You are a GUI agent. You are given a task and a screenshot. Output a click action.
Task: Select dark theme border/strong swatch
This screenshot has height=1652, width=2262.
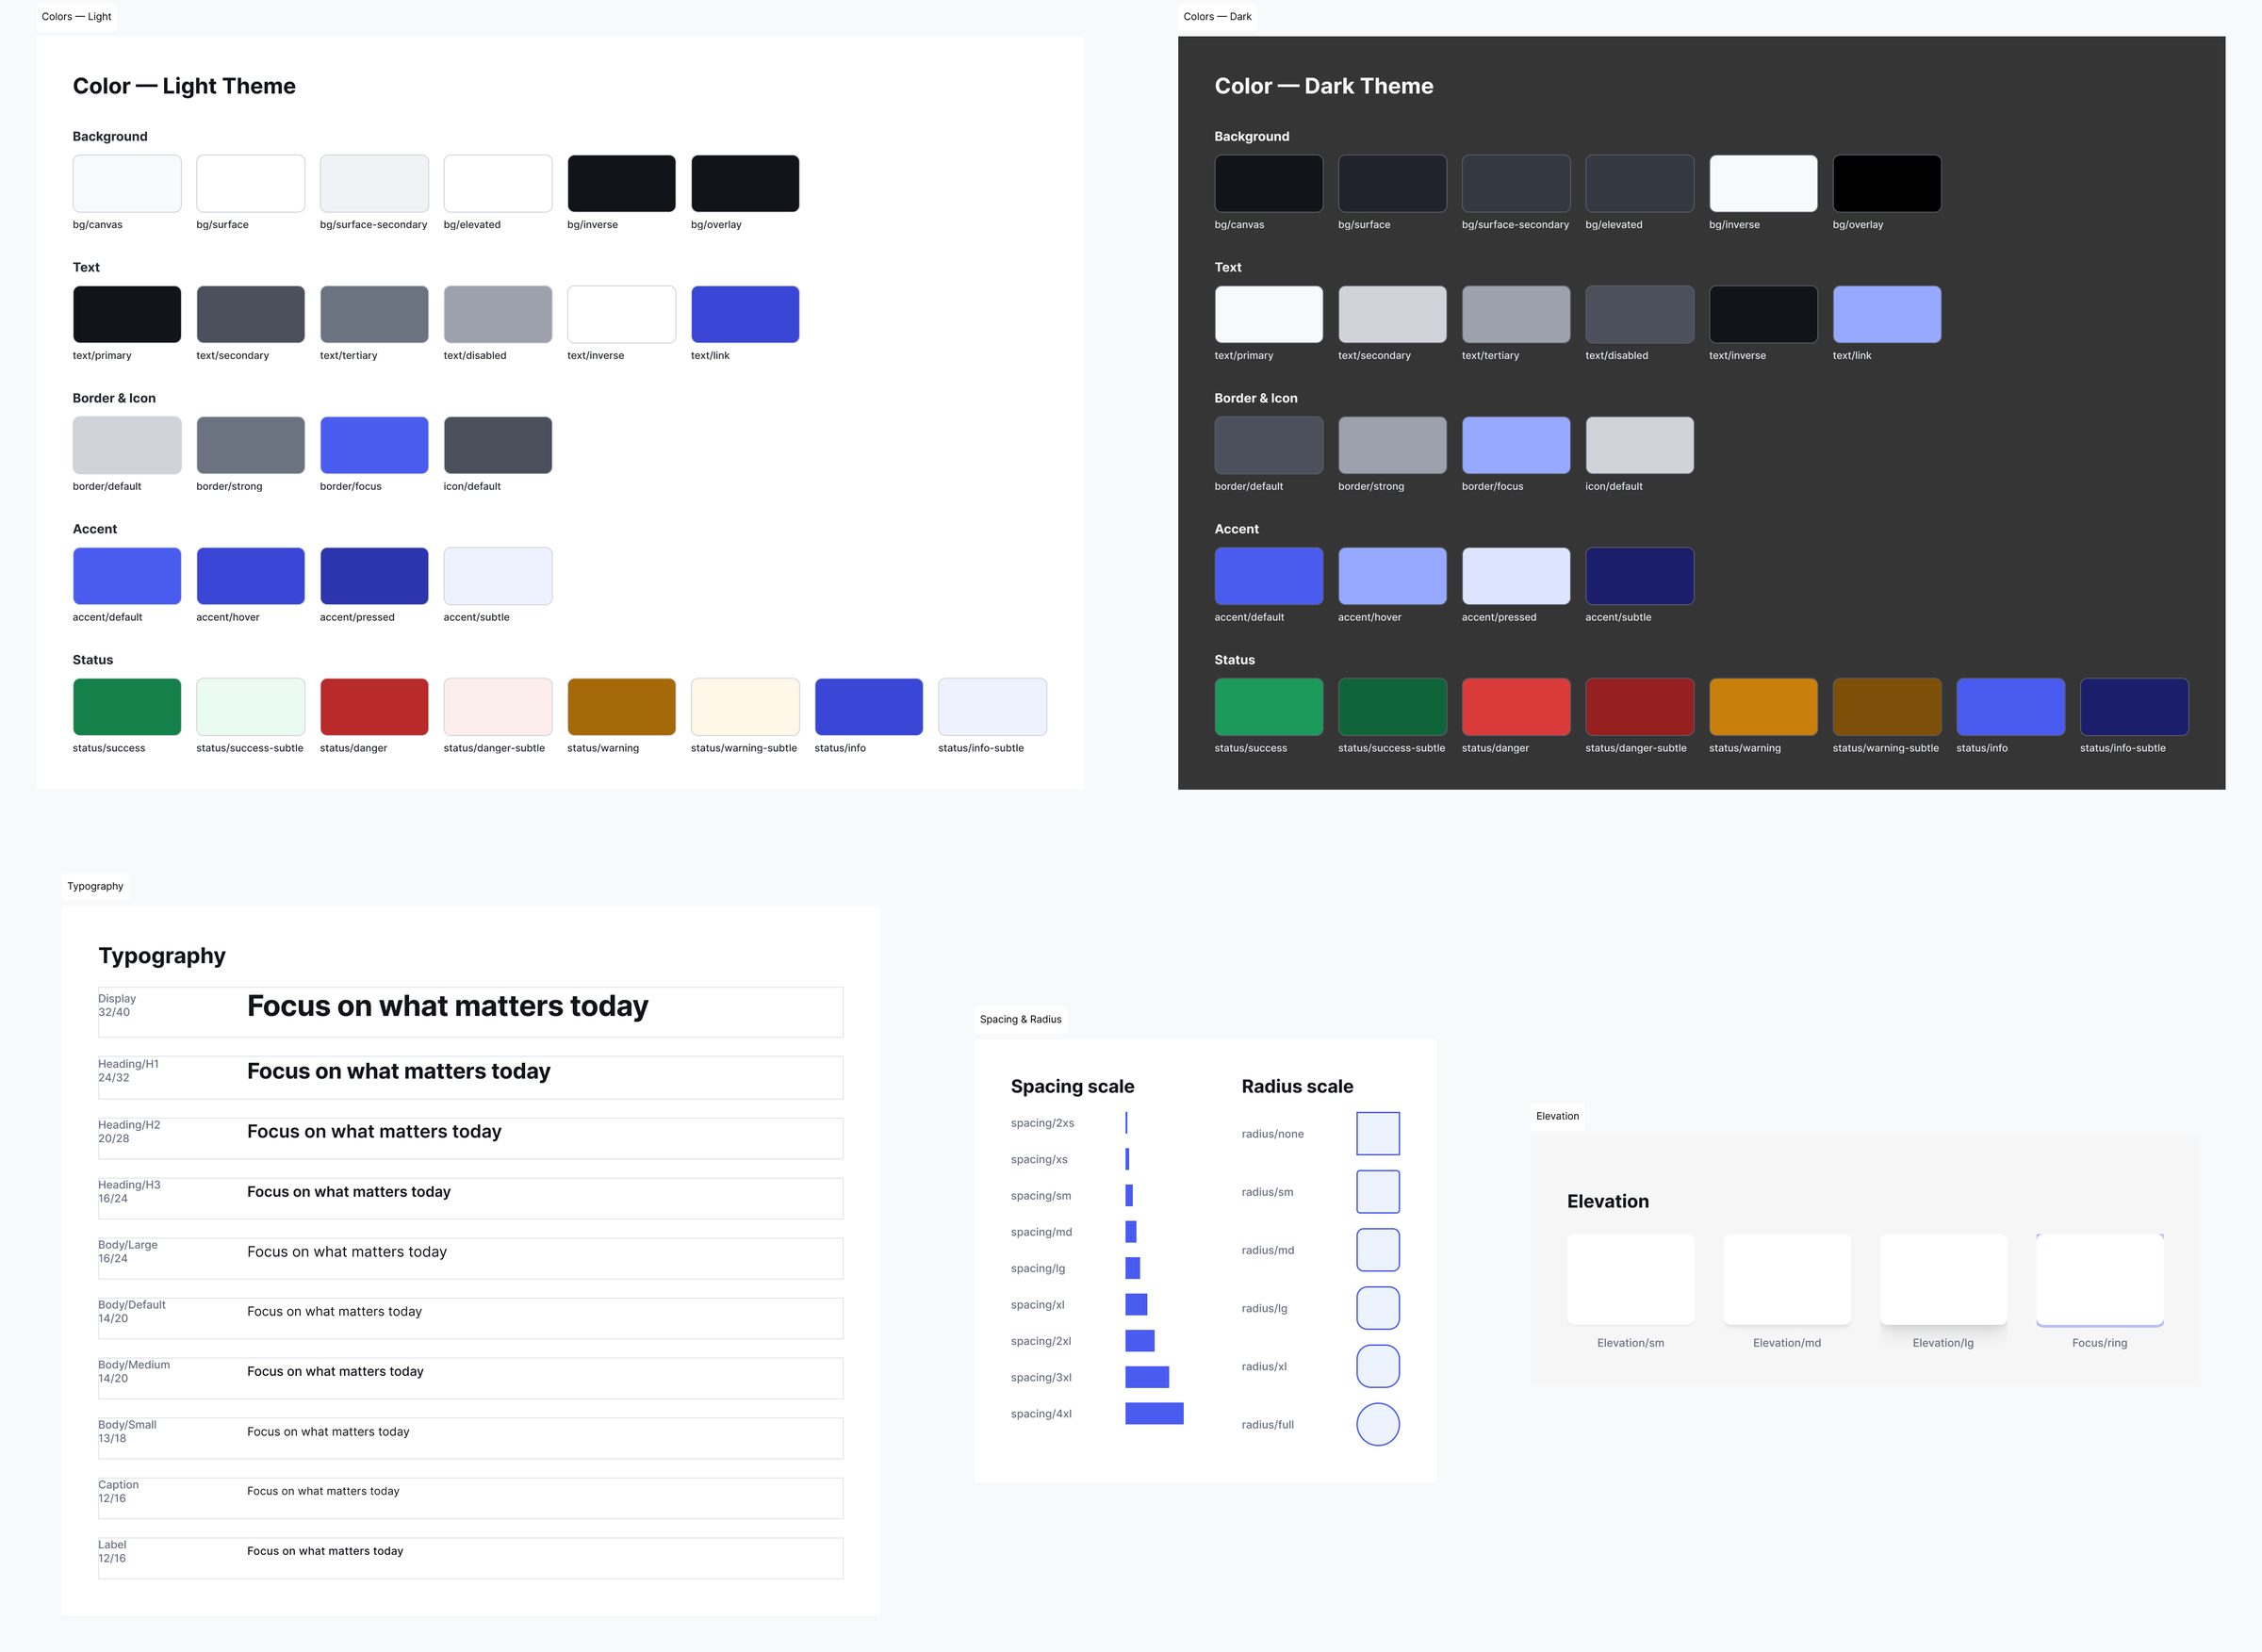(x=1392, y=445)
